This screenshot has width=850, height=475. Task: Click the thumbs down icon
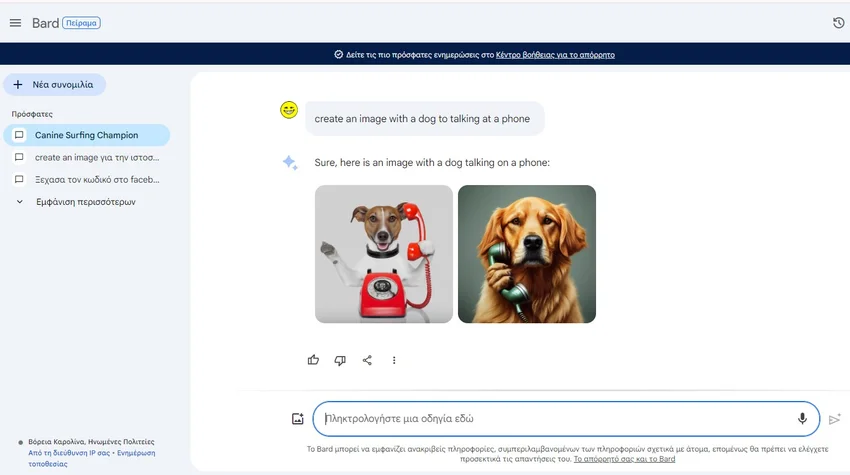pyautogui.click(x=340, y=360)
